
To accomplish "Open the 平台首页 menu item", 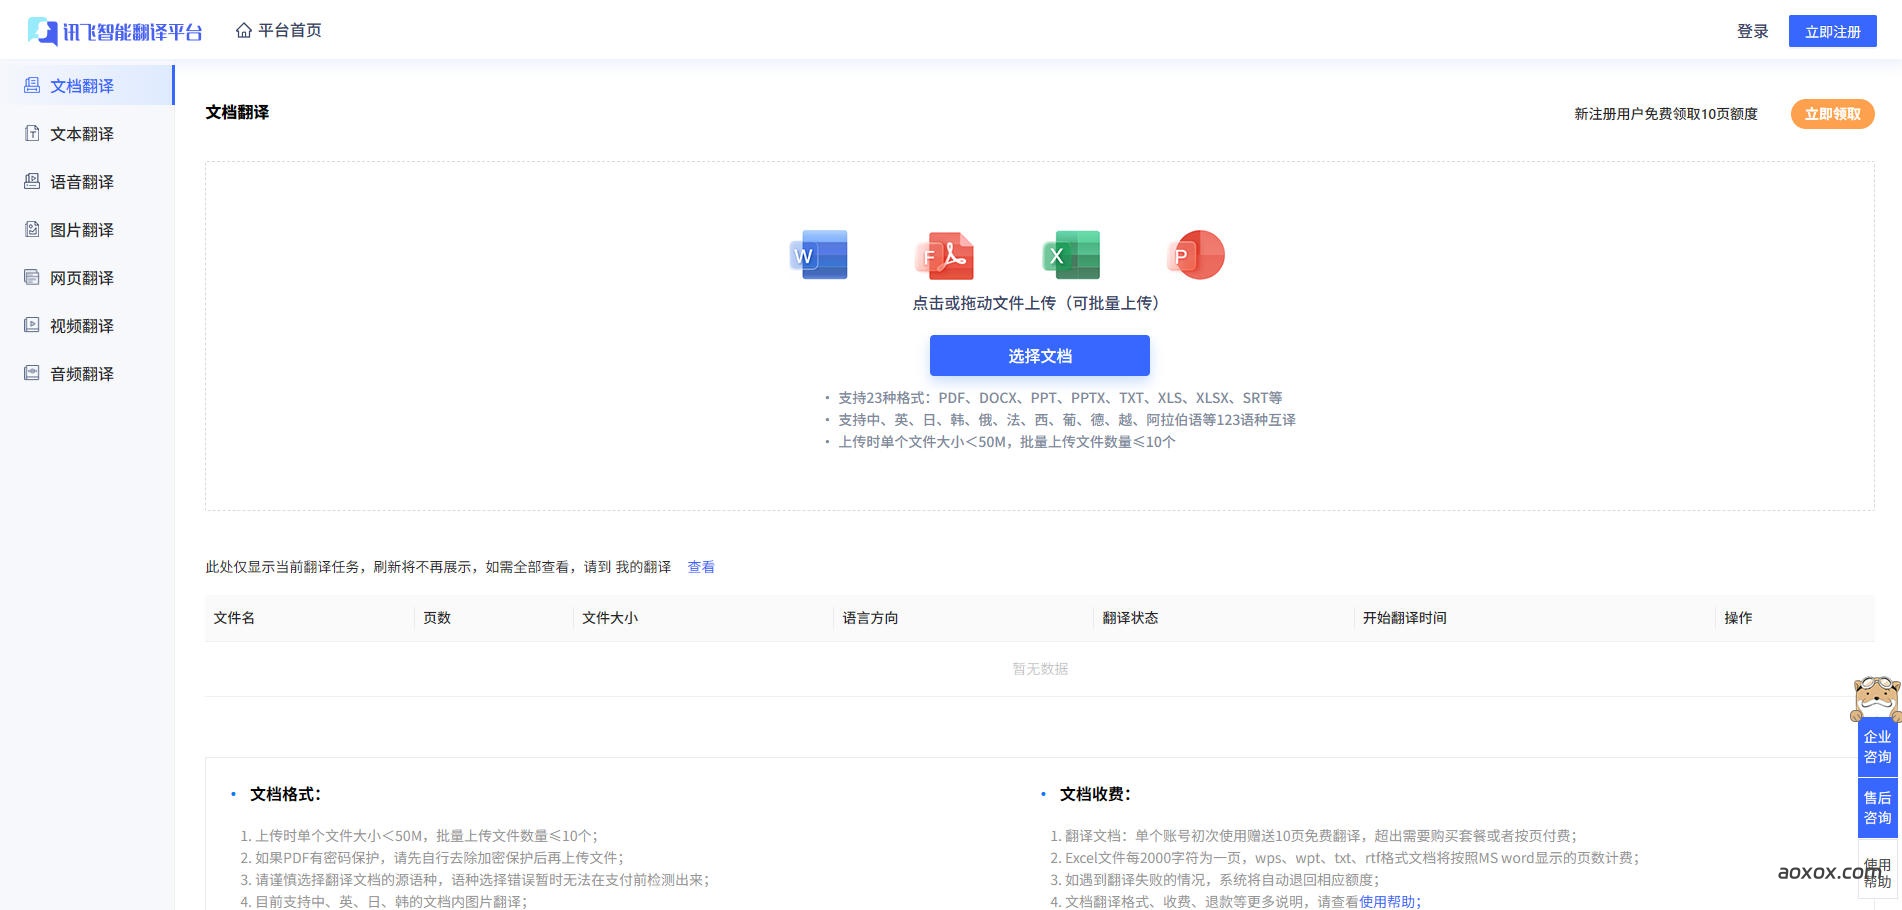I will coord(288,30).
